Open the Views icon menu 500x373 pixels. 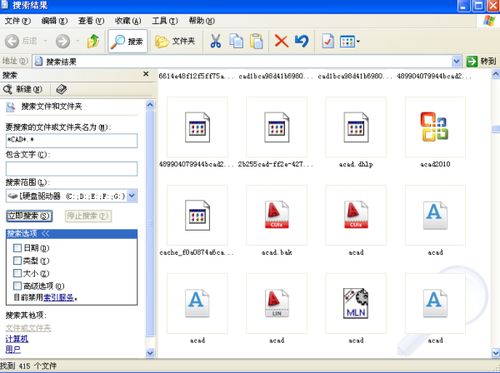pos(349,41)
